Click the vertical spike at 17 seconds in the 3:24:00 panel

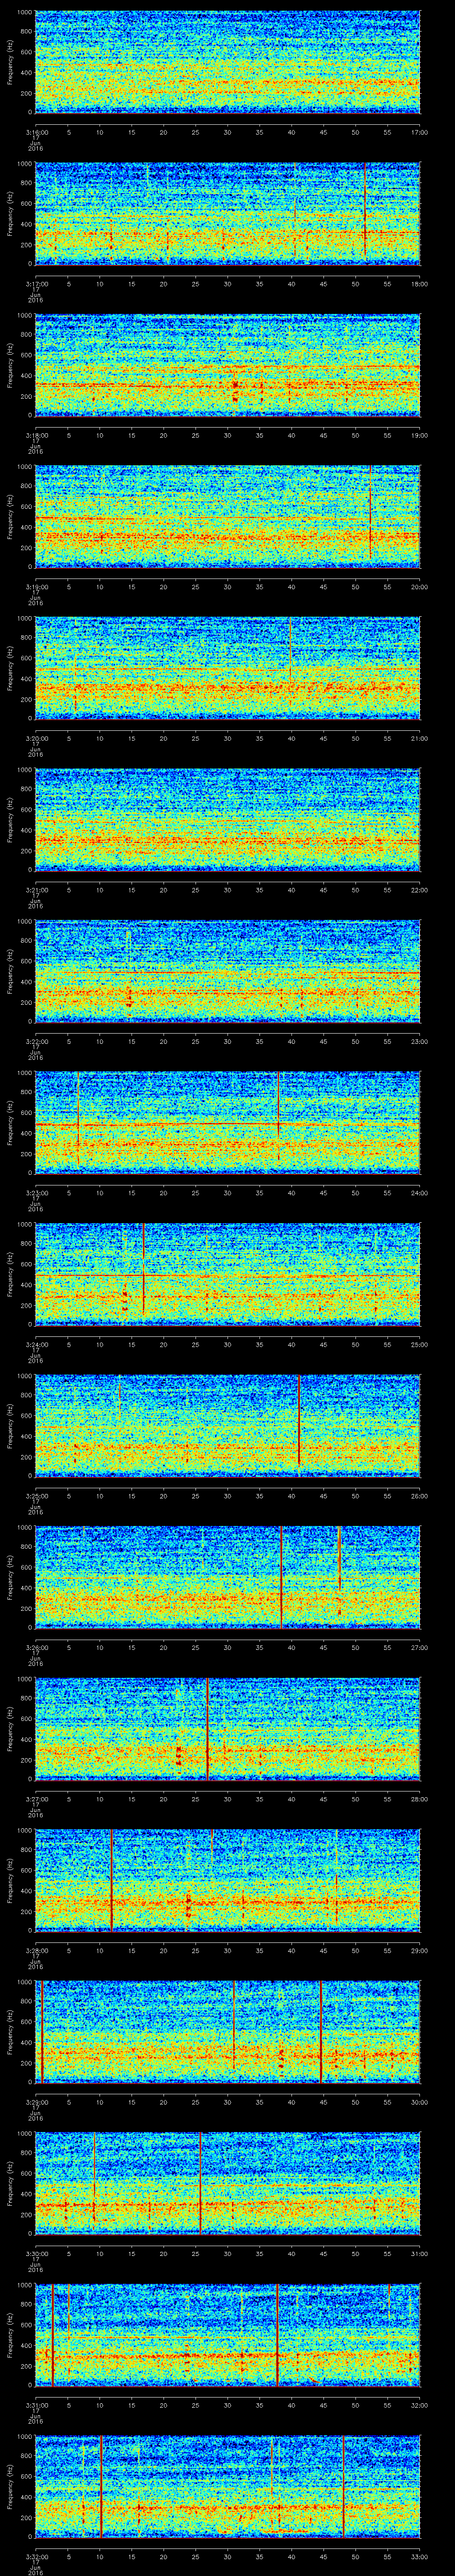click(144, 1270)
